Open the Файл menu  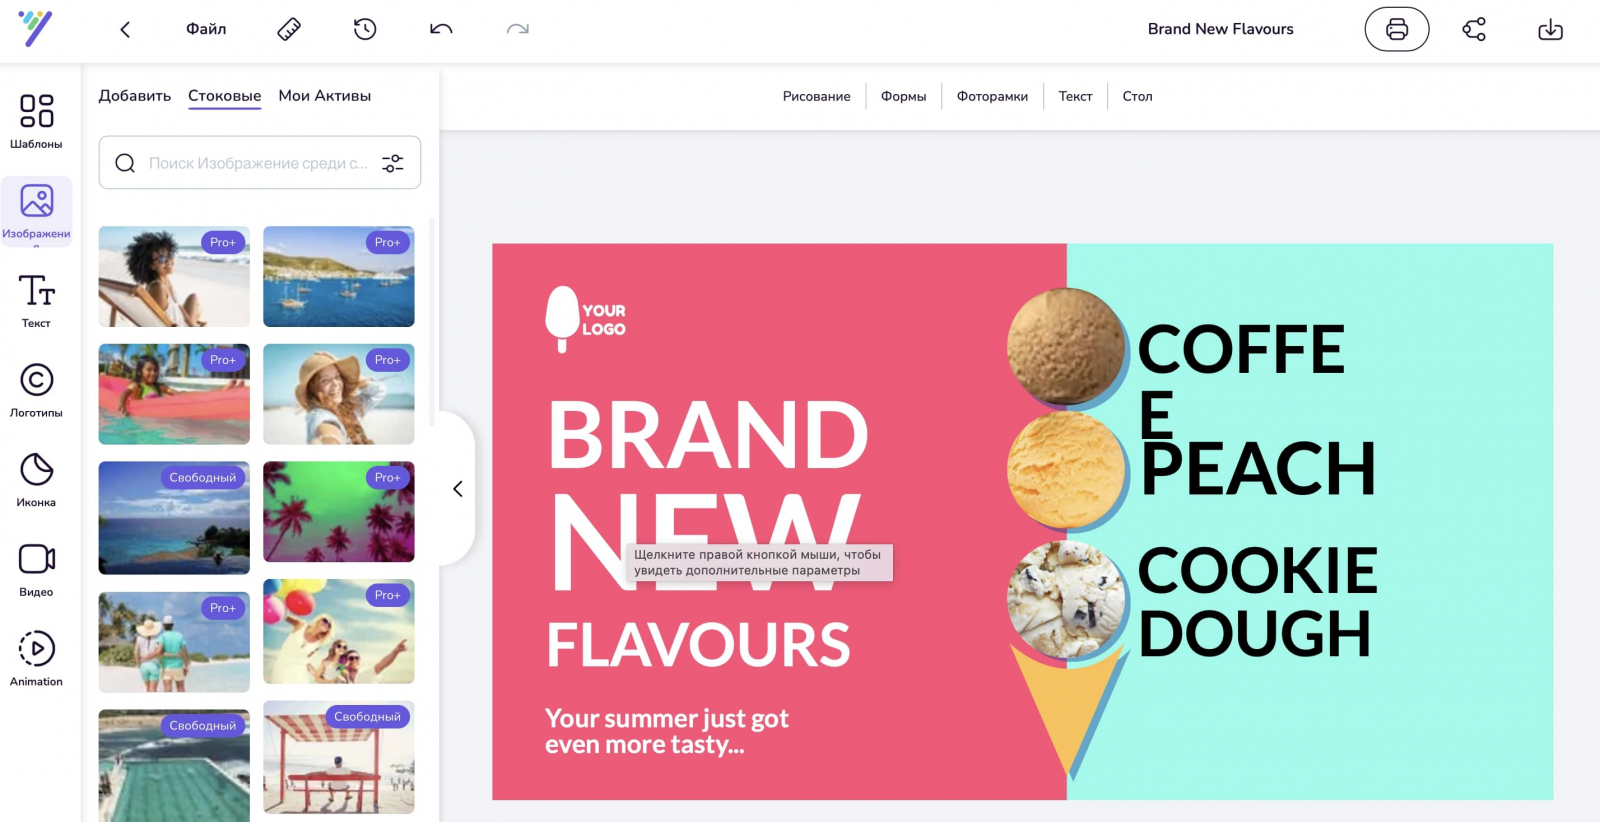[206, 29]
